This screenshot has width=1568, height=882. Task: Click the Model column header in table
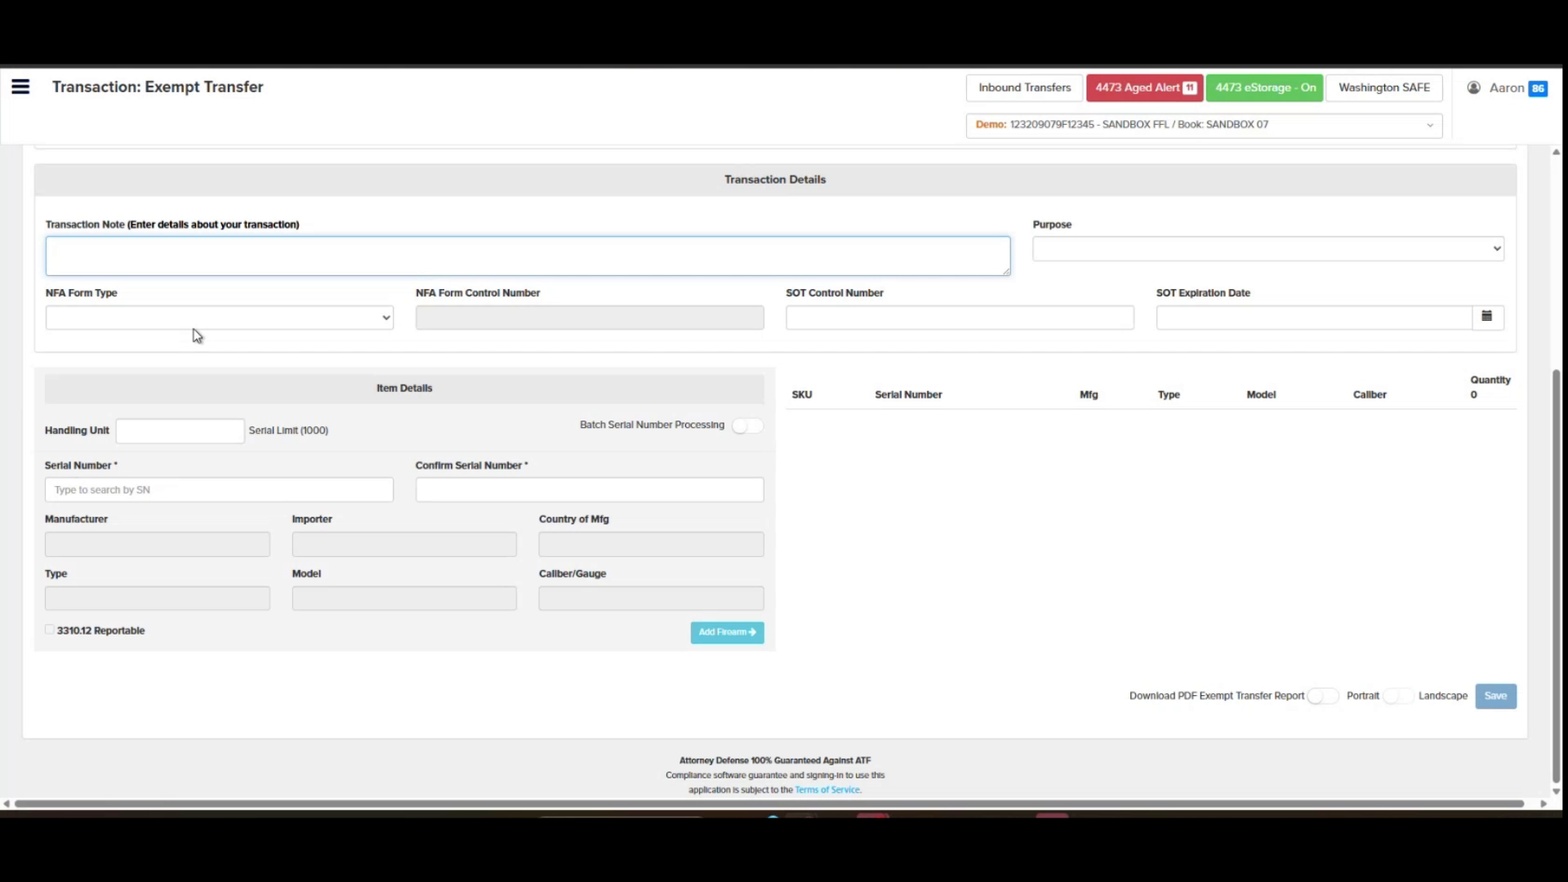(x=1261, y=395)
